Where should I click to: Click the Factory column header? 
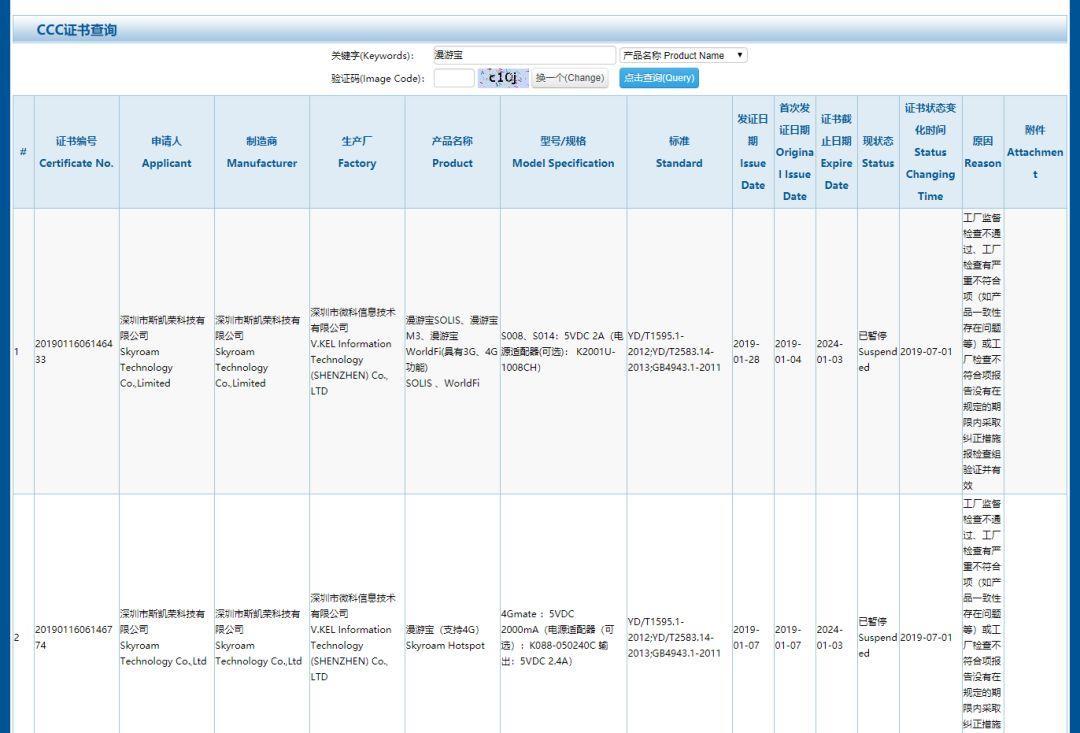click(356, 152)
